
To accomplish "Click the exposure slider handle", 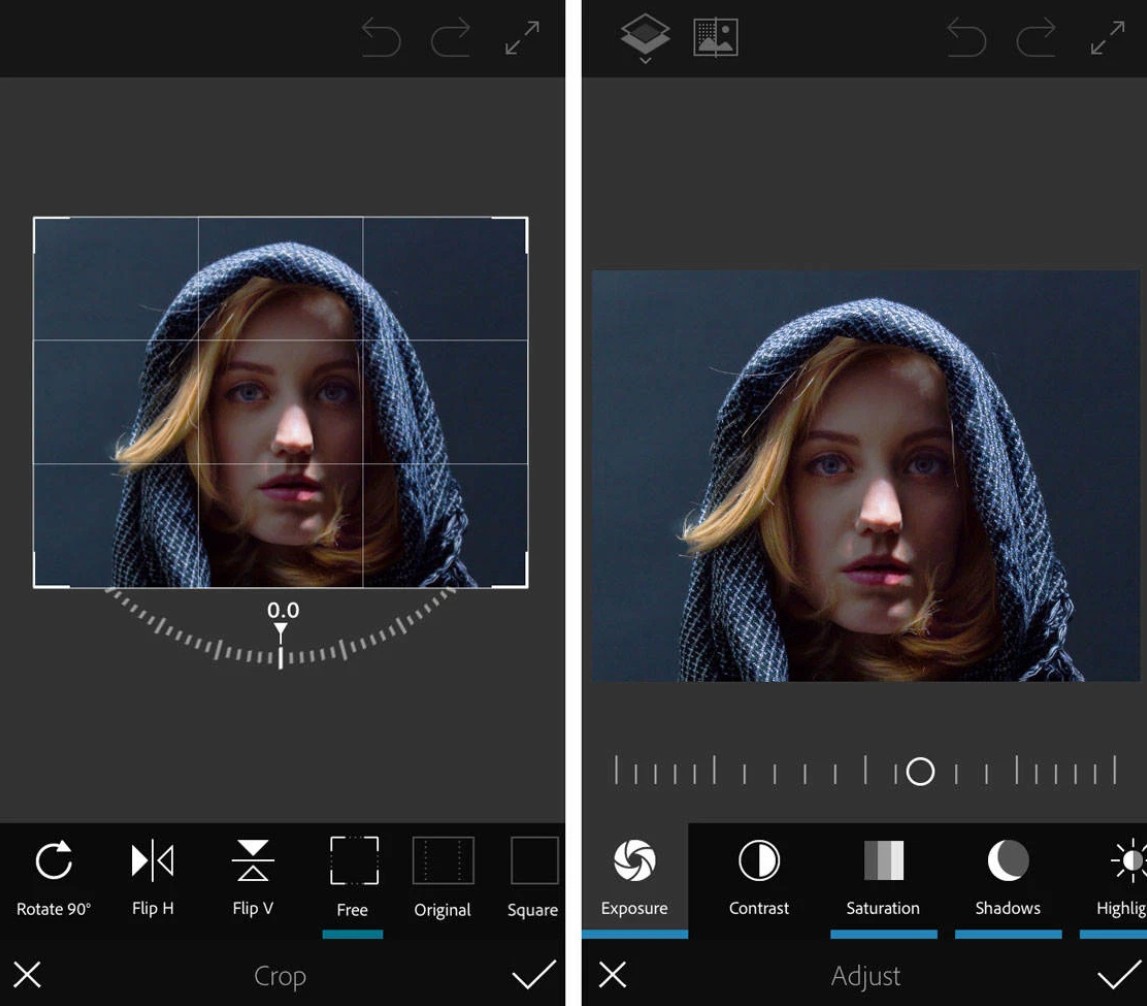I will tap(920, 771).
